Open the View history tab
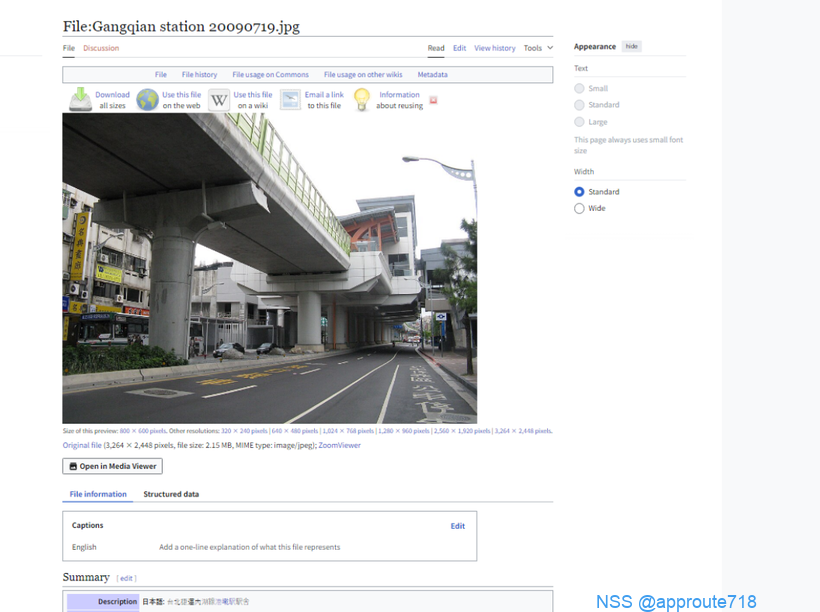Screen dimensions: 820x612 pos(495,48)
